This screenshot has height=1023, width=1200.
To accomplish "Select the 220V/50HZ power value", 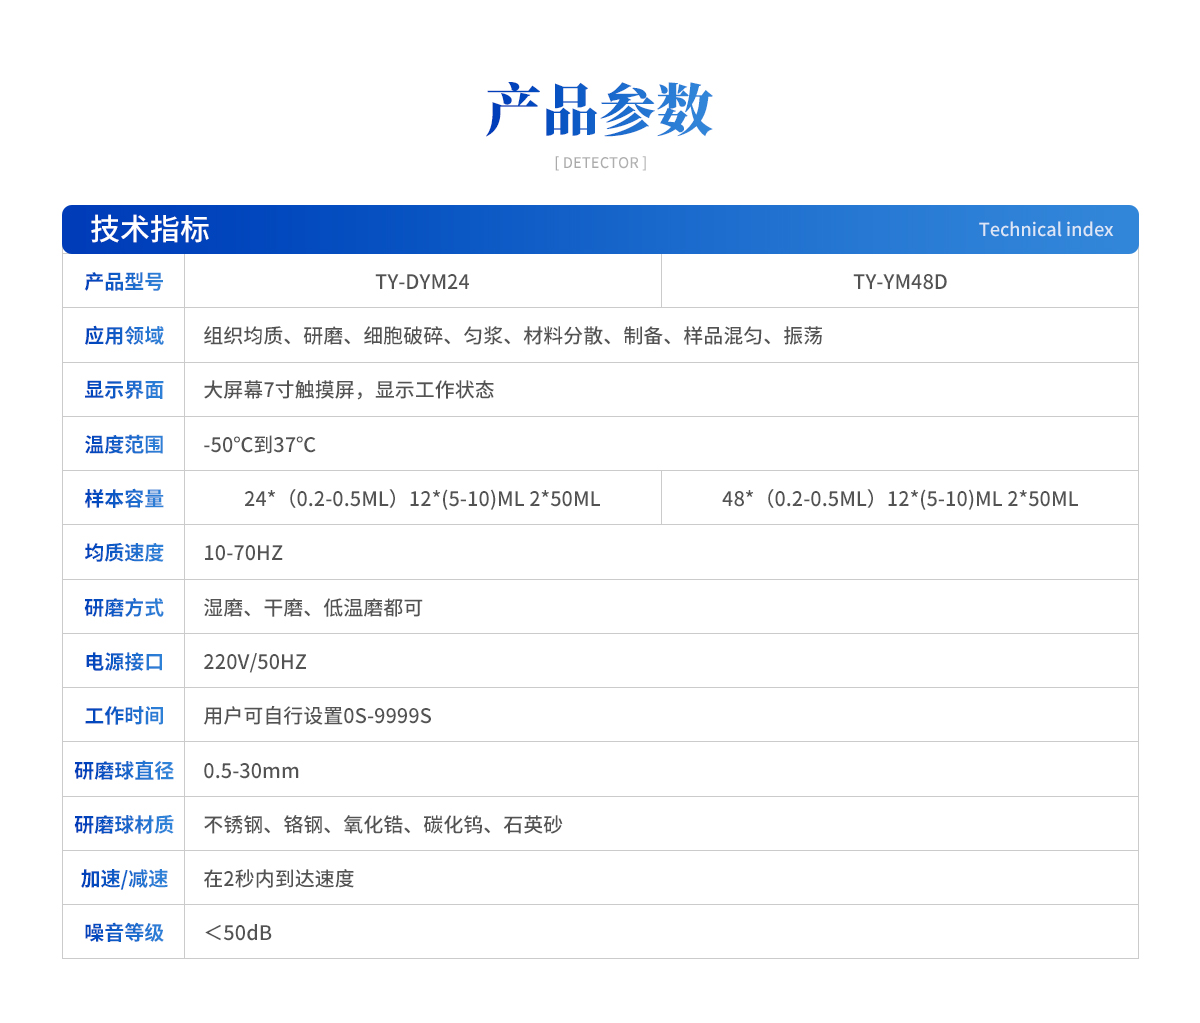I will point(255,662).
